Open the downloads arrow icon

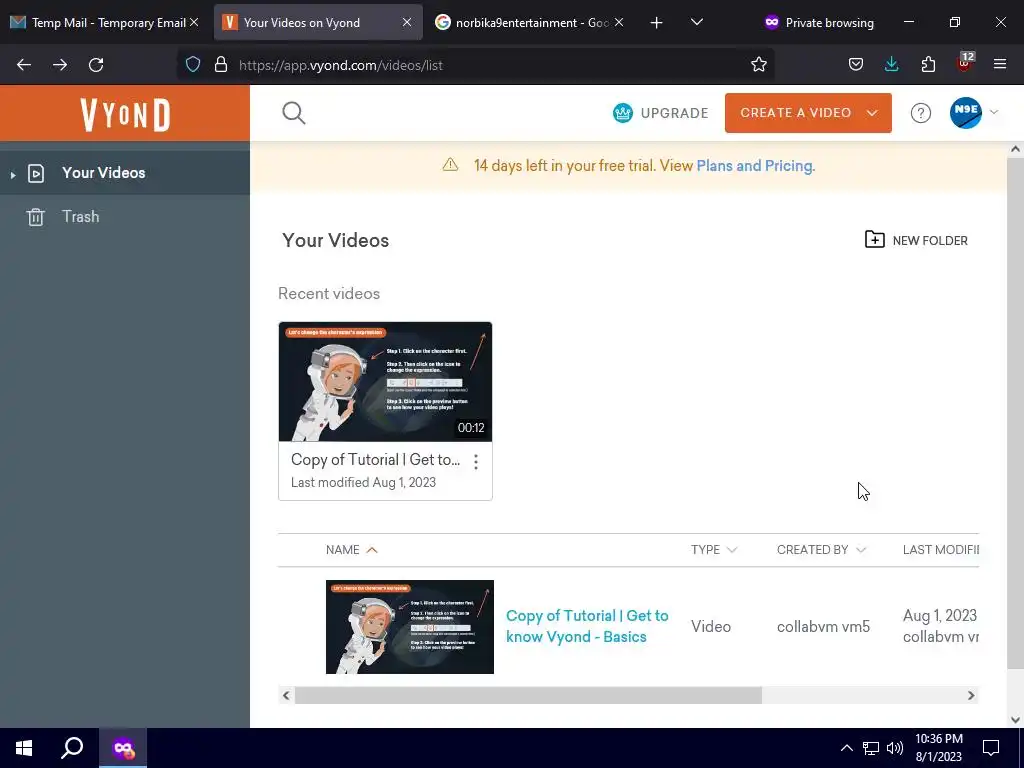click(x=891, y=64)
